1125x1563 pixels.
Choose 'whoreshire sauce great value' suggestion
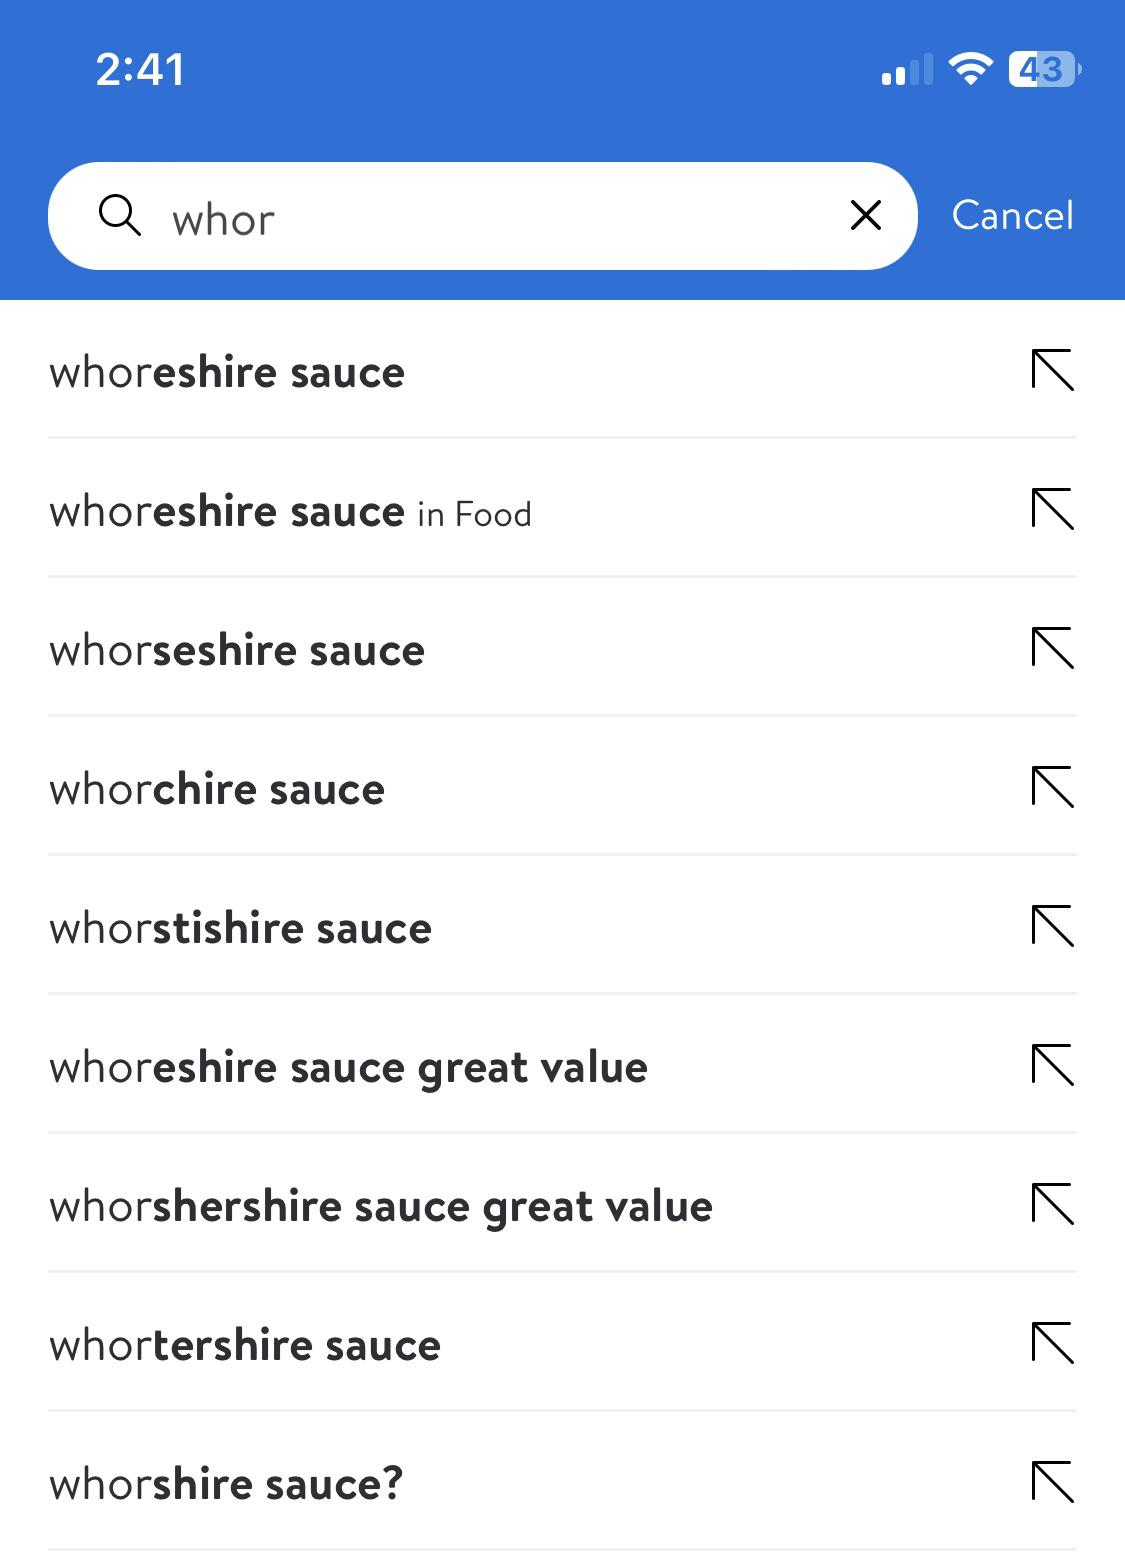point(349,1068)
